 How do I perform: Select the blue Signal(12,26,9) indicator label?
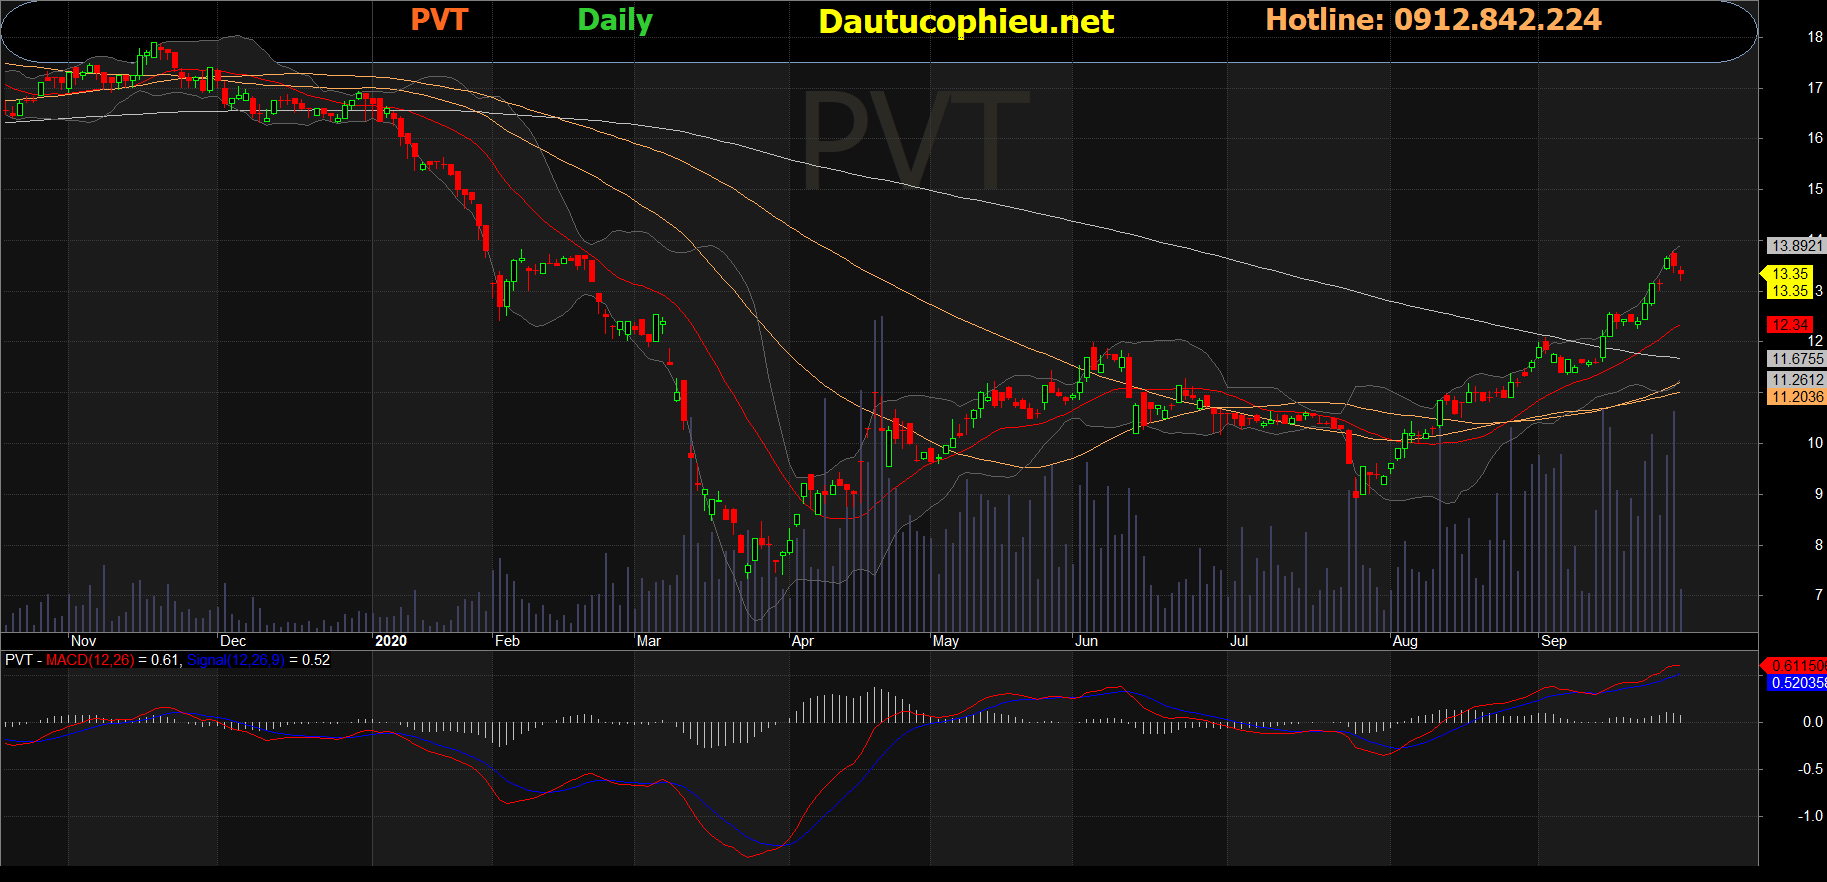pyautogui.click(x=235, y=660)
